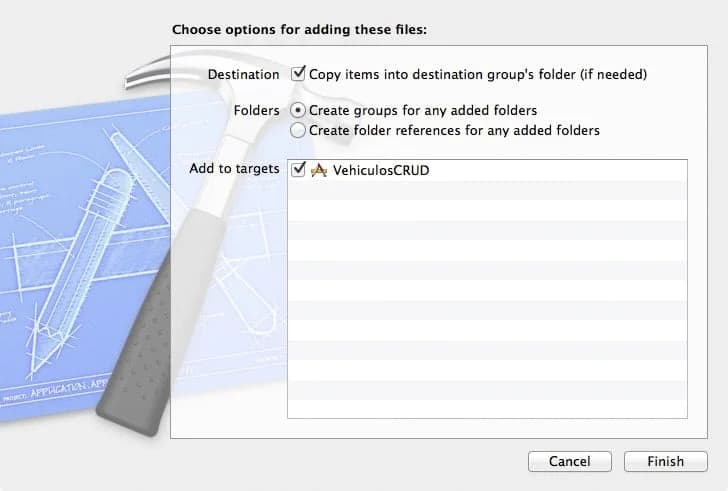Viewport: 728px width, 491px height.
Task: Toggle the VehiculosCRUD target checkbox
Action: [x=298, y=169]
